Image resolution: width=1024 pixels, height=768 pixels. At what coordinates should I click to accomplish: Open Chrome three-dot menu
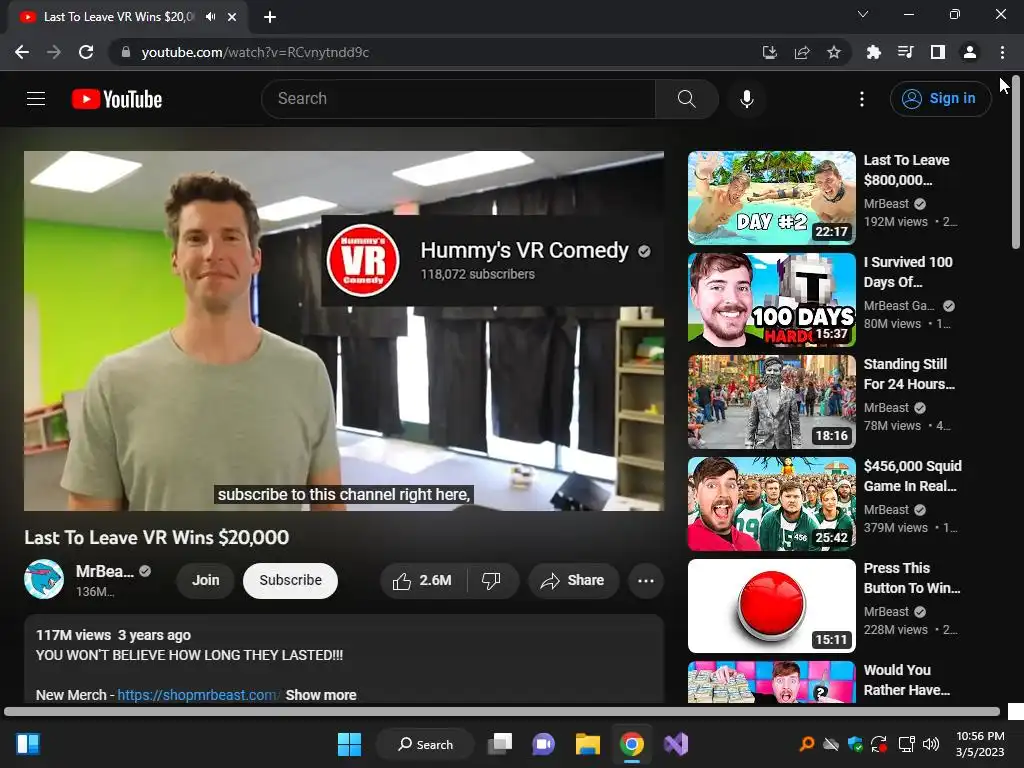(x=1002, y=52)
